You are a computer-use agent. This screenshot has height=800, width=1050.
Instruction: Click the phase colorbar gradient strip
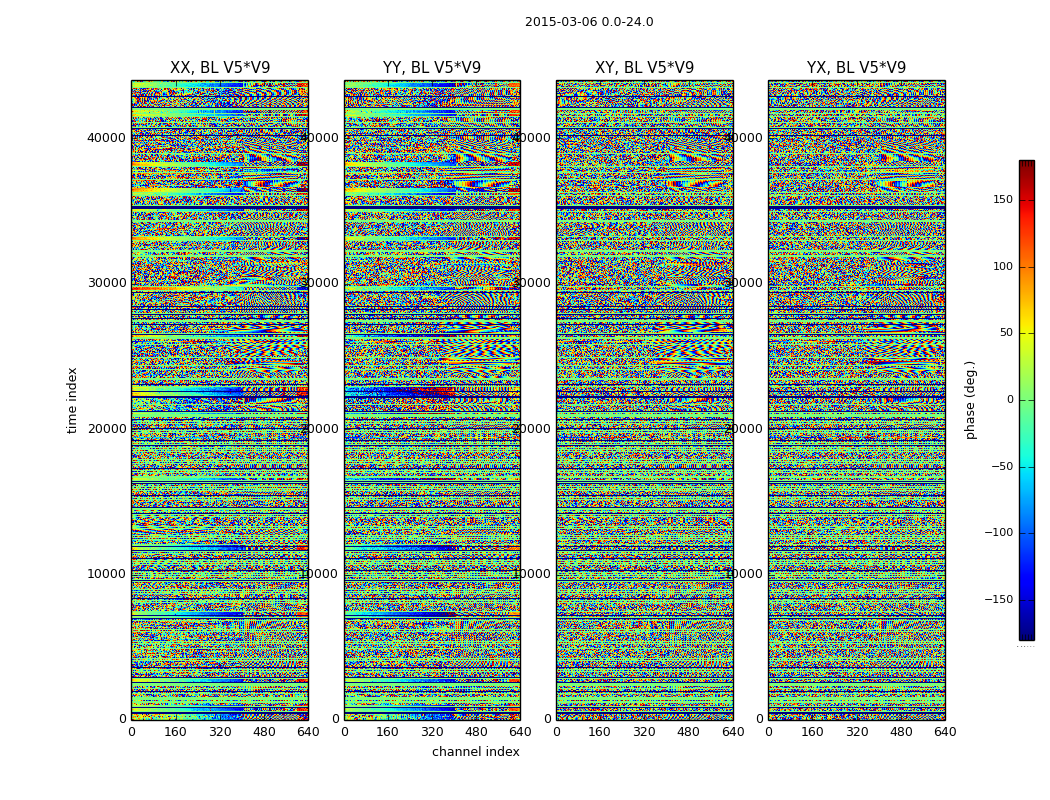coord(1027,400)
